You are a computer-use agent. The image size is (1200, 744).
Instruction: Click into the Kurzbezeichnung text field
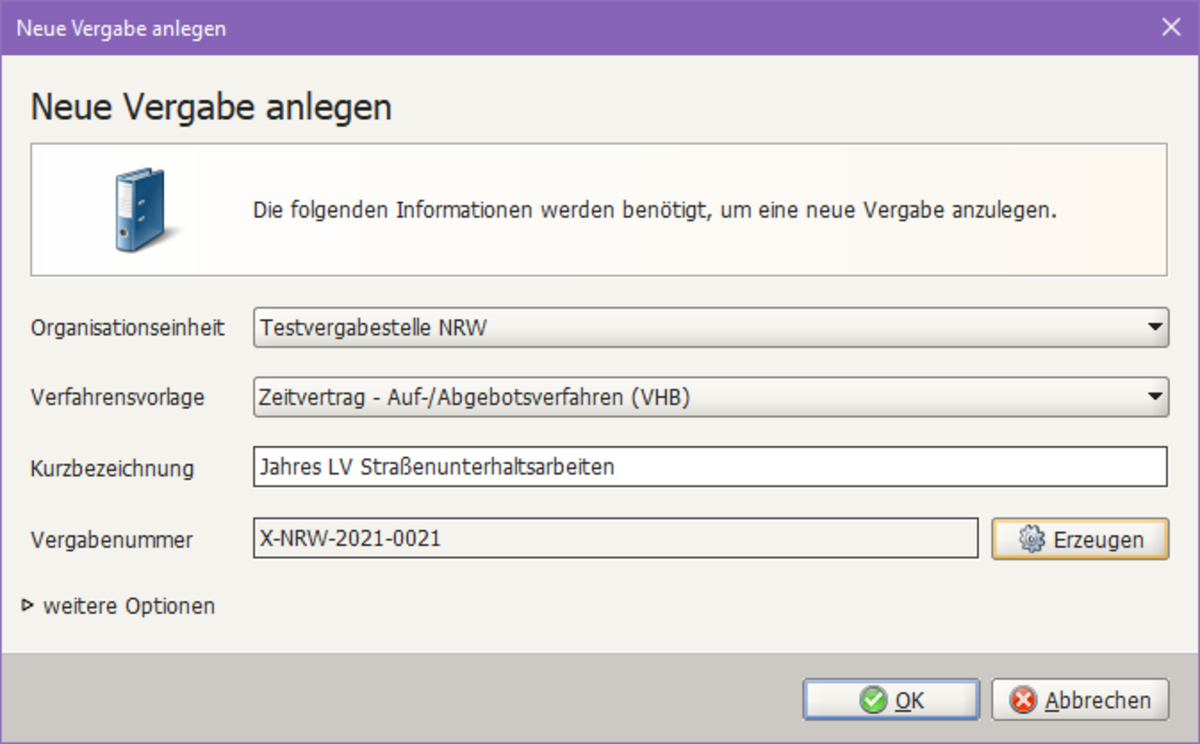point(710,467)
